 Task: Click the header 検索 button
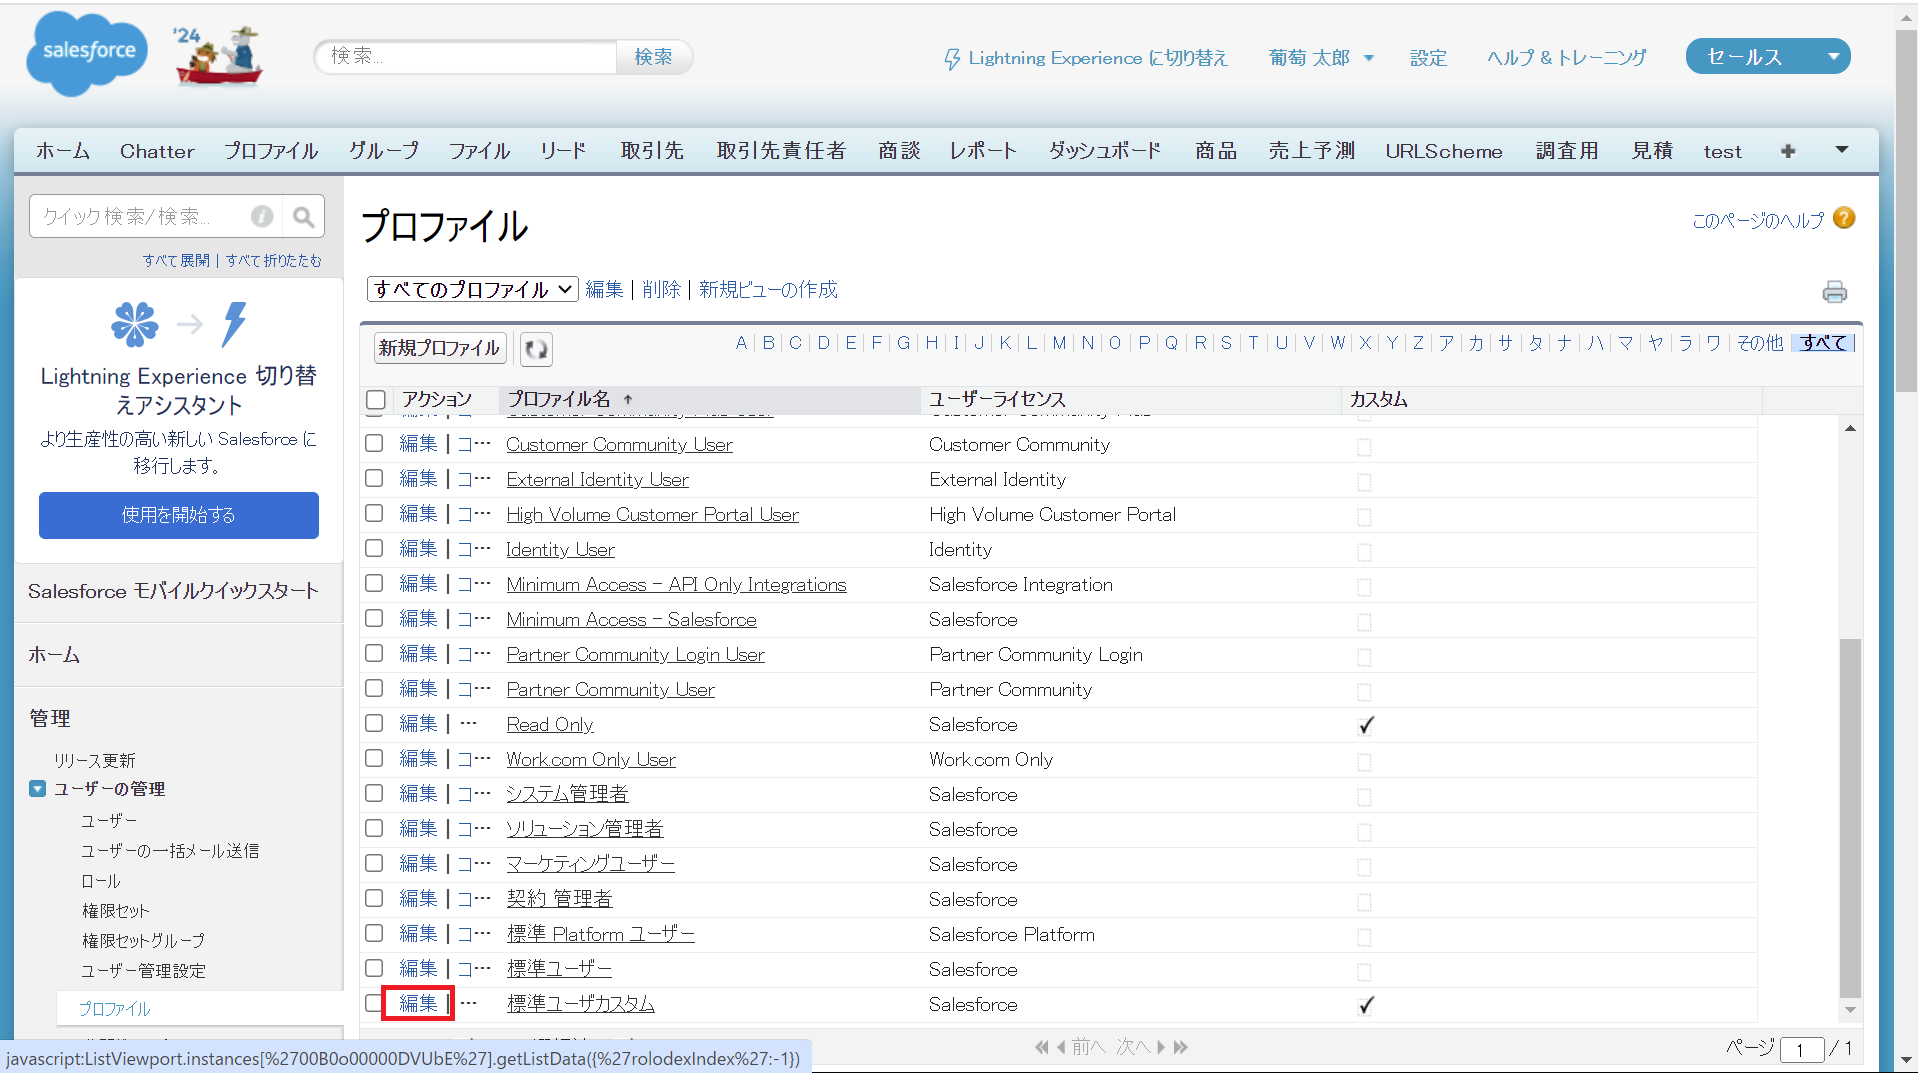pos(653,57)
